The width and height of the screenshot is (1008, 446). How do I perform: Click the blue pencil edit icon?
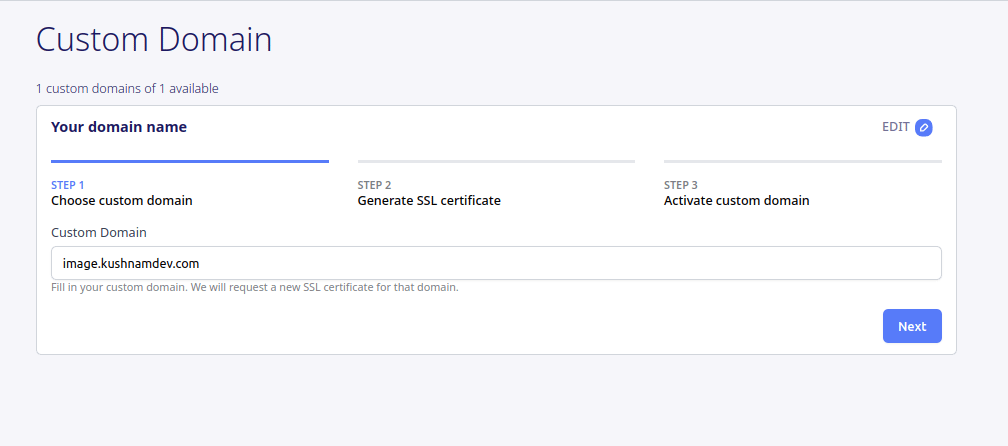(923, 127)
